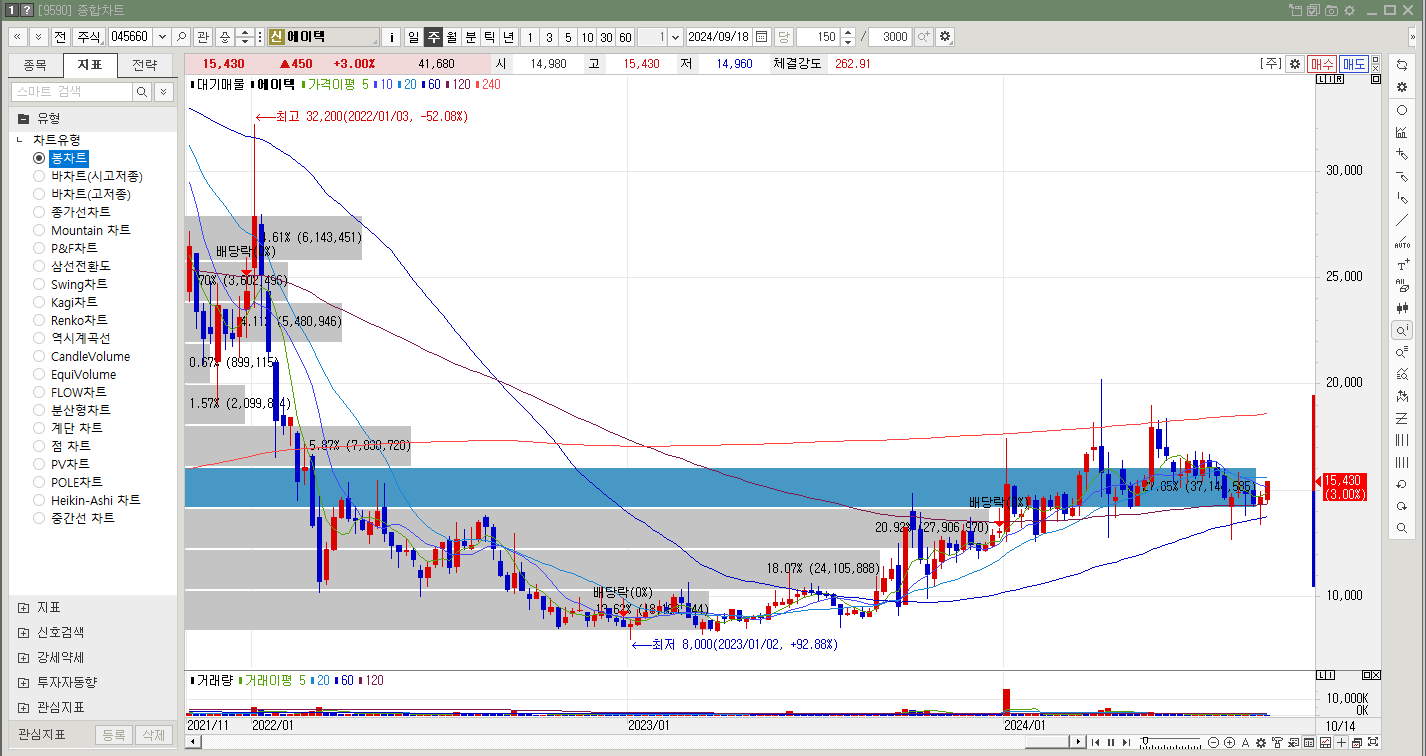Open stock code 045660 dropdown arrow
Image resolution: width=1426 pixels, height=756 pixels.
click(162, 37)
